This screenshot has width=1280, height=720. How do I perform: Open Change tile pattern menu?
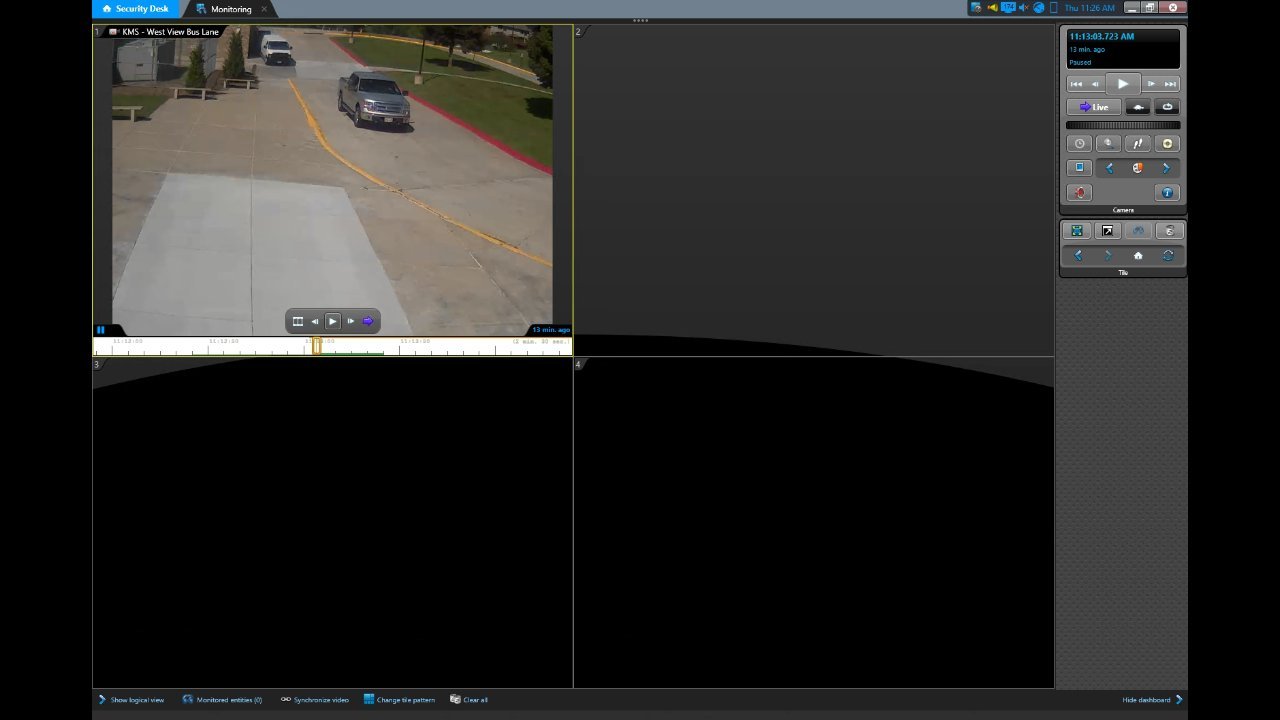[400, 700]
